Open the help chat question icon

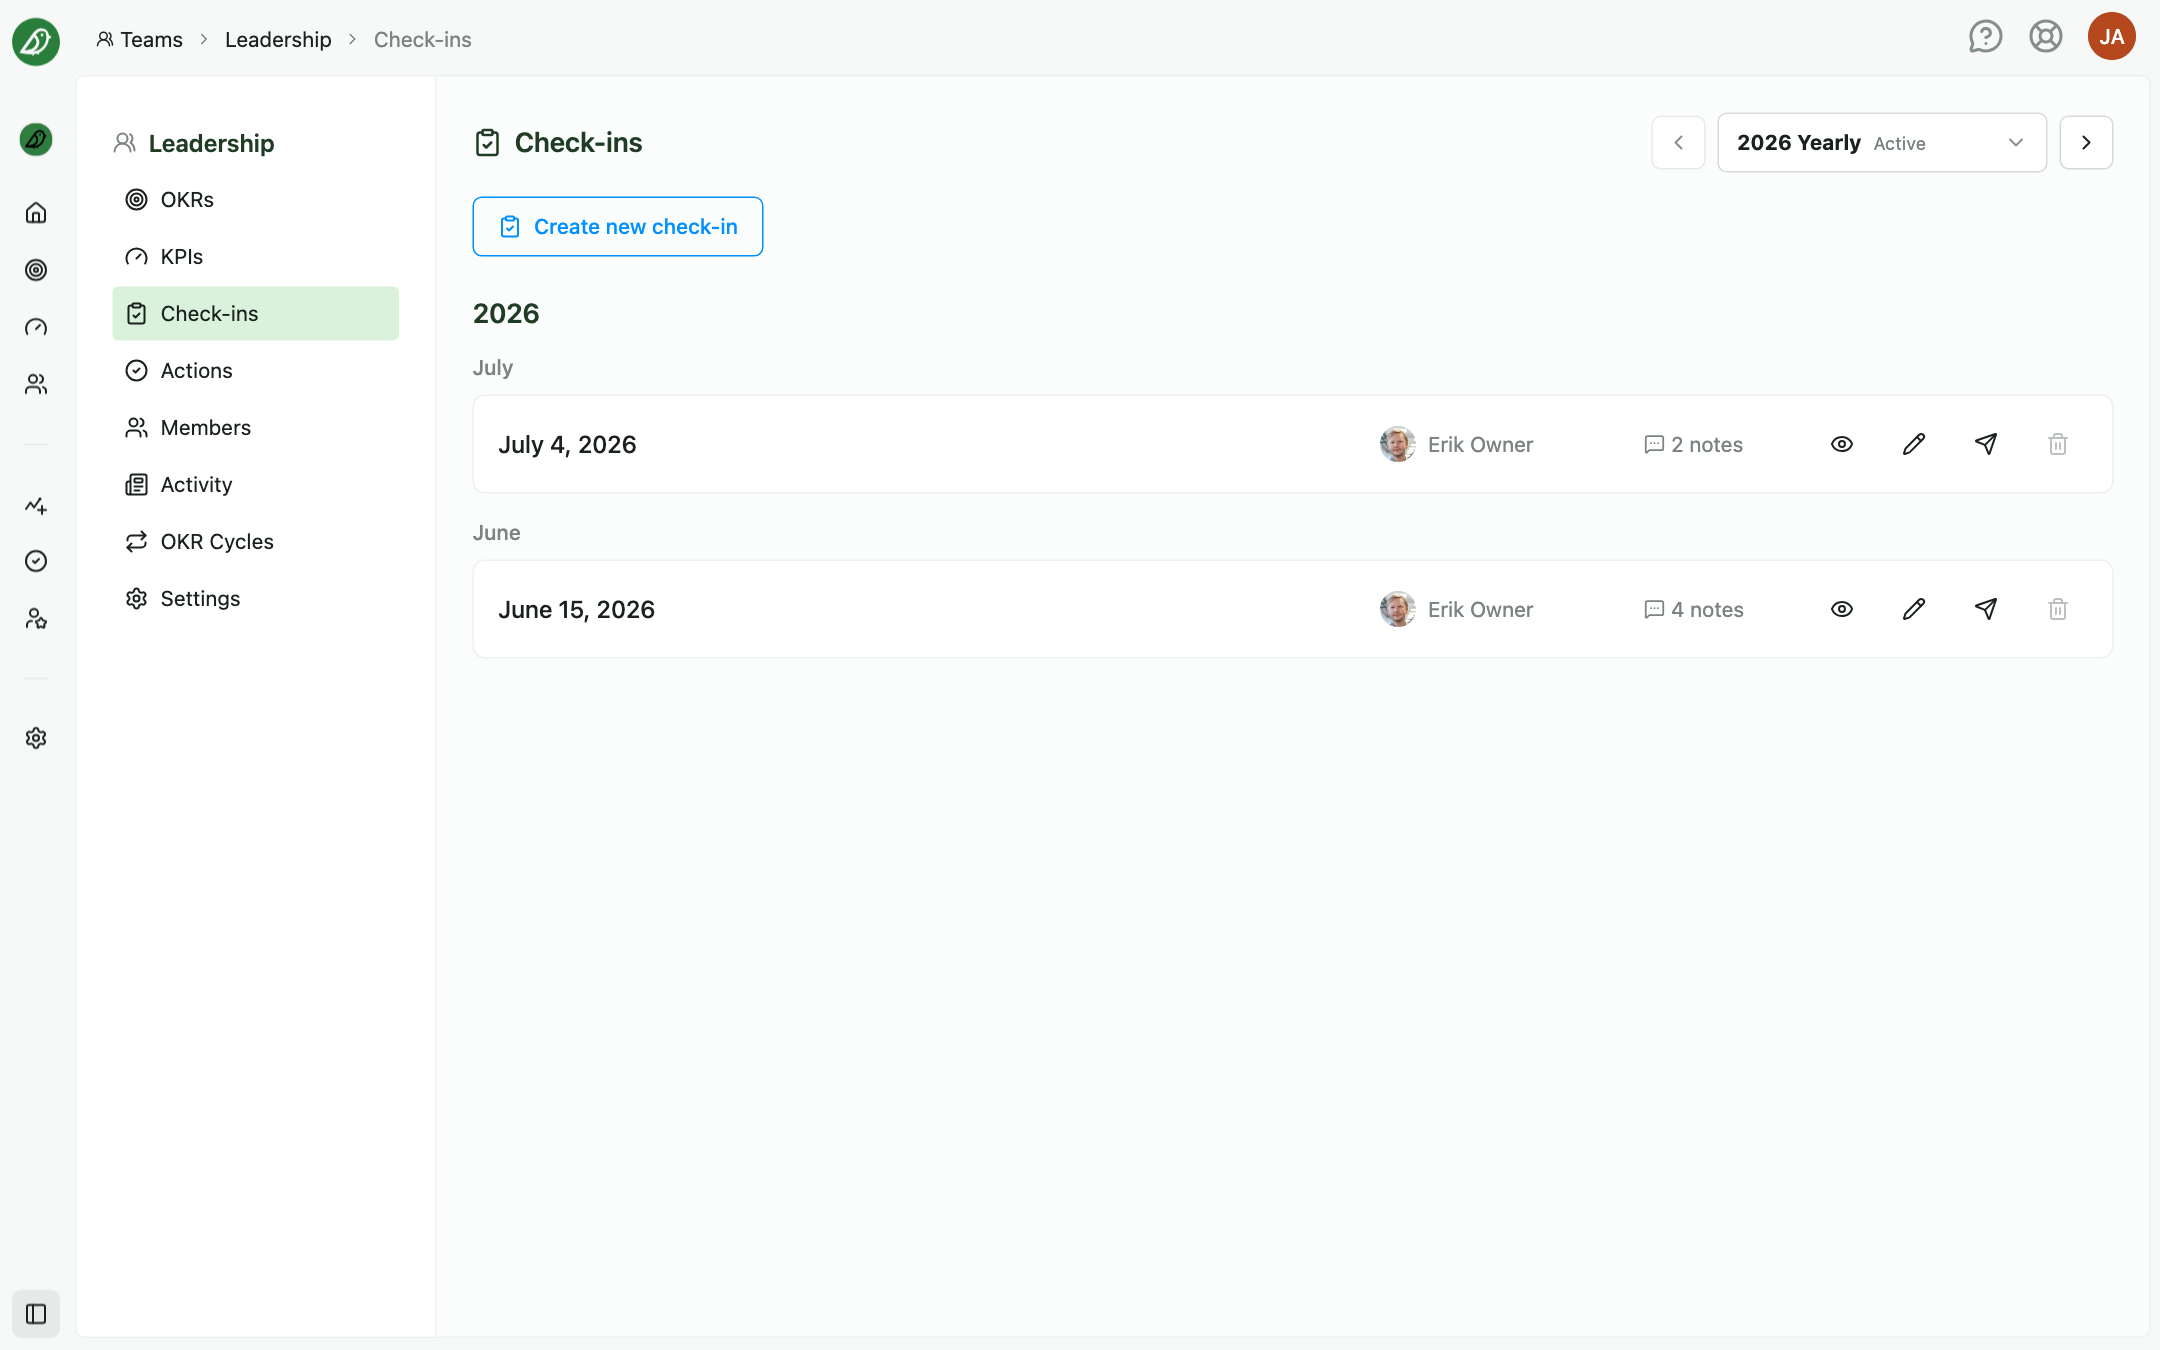pyautogui.click(x=1985, y=37)
